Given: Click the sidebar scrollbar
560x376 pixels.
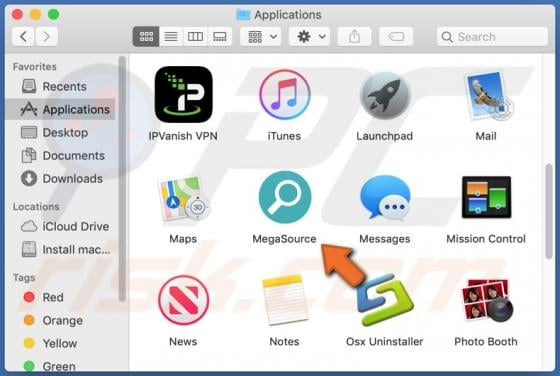Looking at the screenshot, I should pos(122,179).
